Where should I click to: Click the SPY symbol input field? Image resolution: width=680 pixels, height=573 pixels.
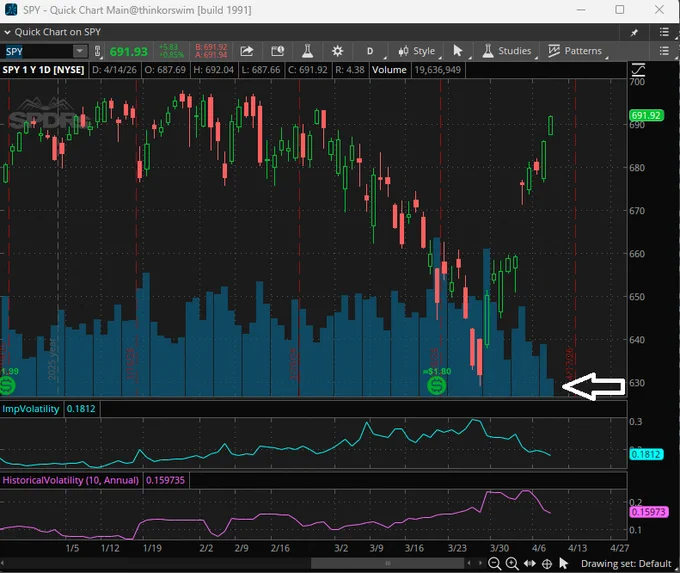coord(37,52)
